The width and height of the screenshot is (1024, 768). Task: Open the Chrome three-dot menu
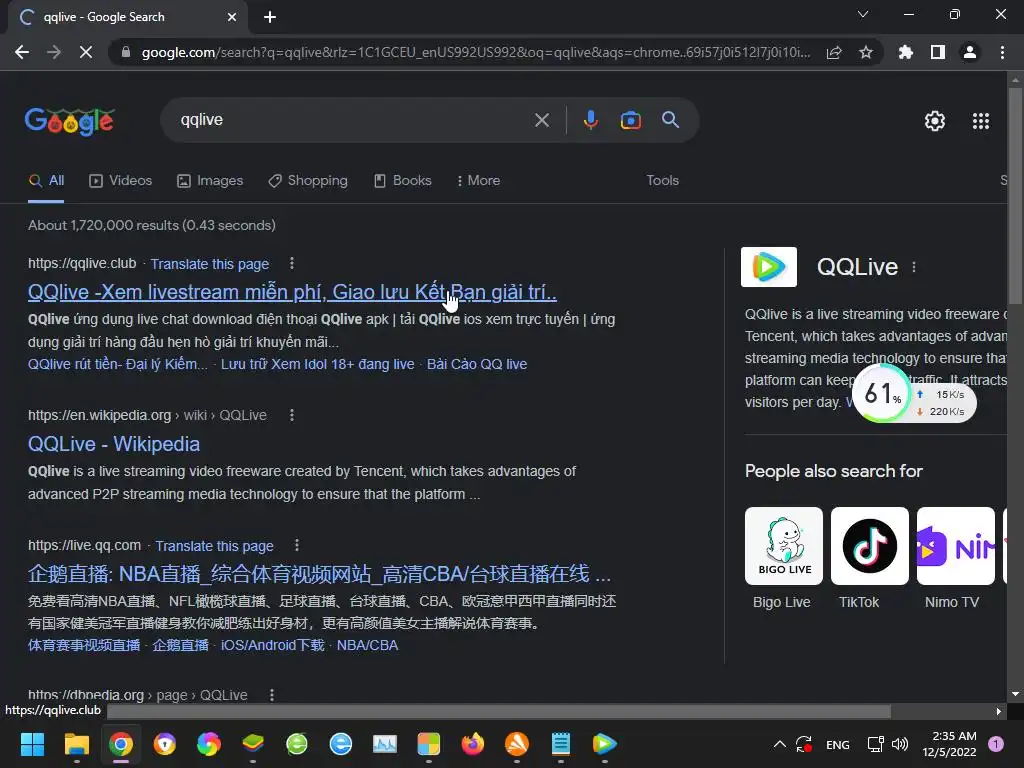1002,52
